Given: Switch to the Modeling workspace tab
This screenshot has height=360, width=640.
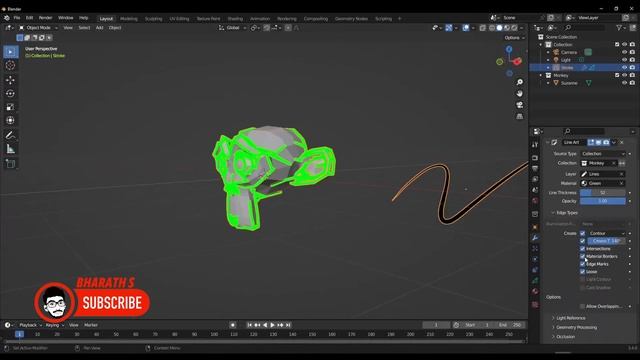Looking at the screenshot, I should pos(129,19).
